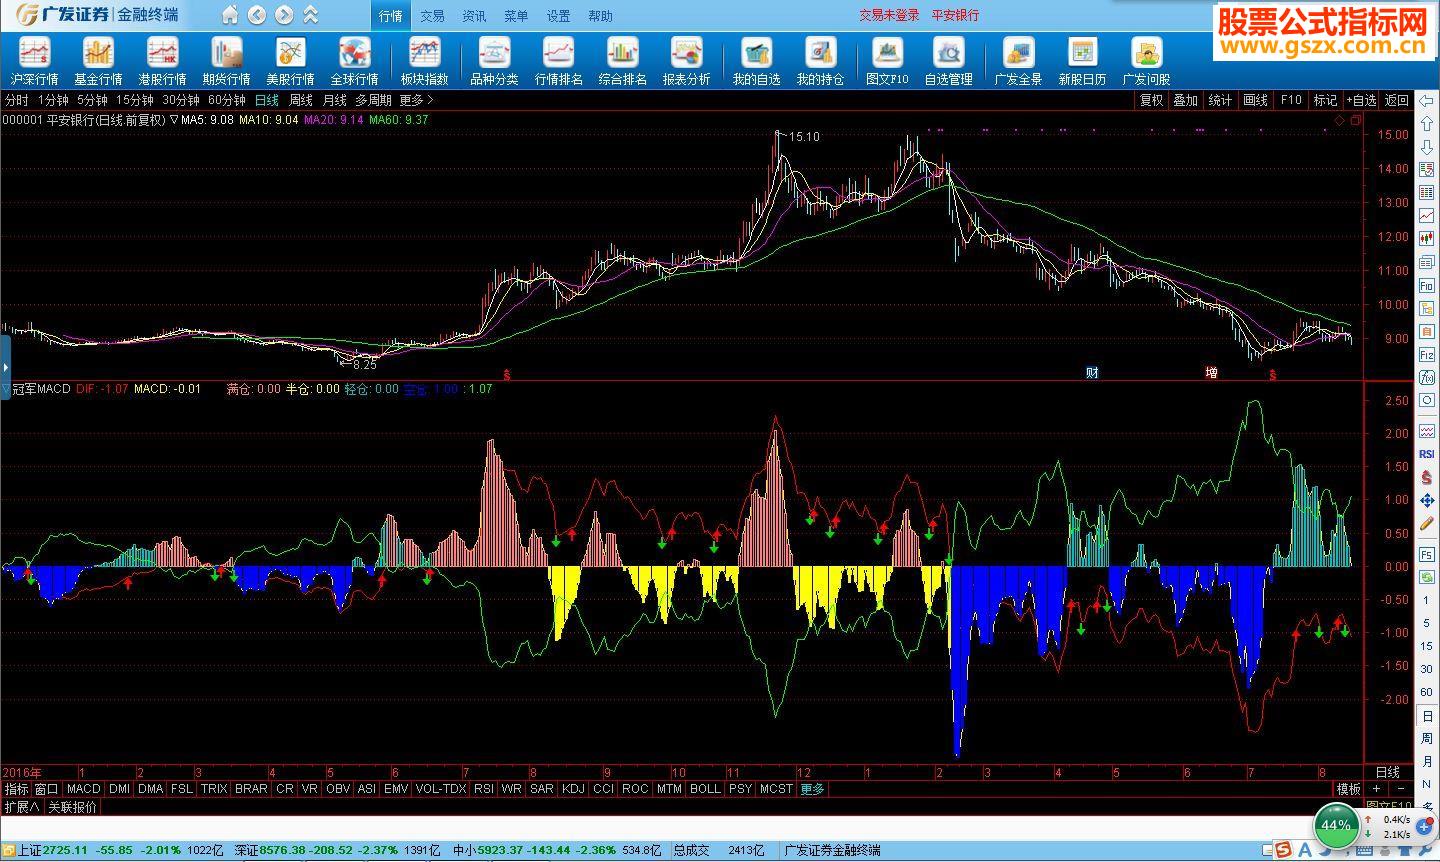Click the 叠加 overlay button
Viewport: 1440px width, 862px height.
[1186, 100]
